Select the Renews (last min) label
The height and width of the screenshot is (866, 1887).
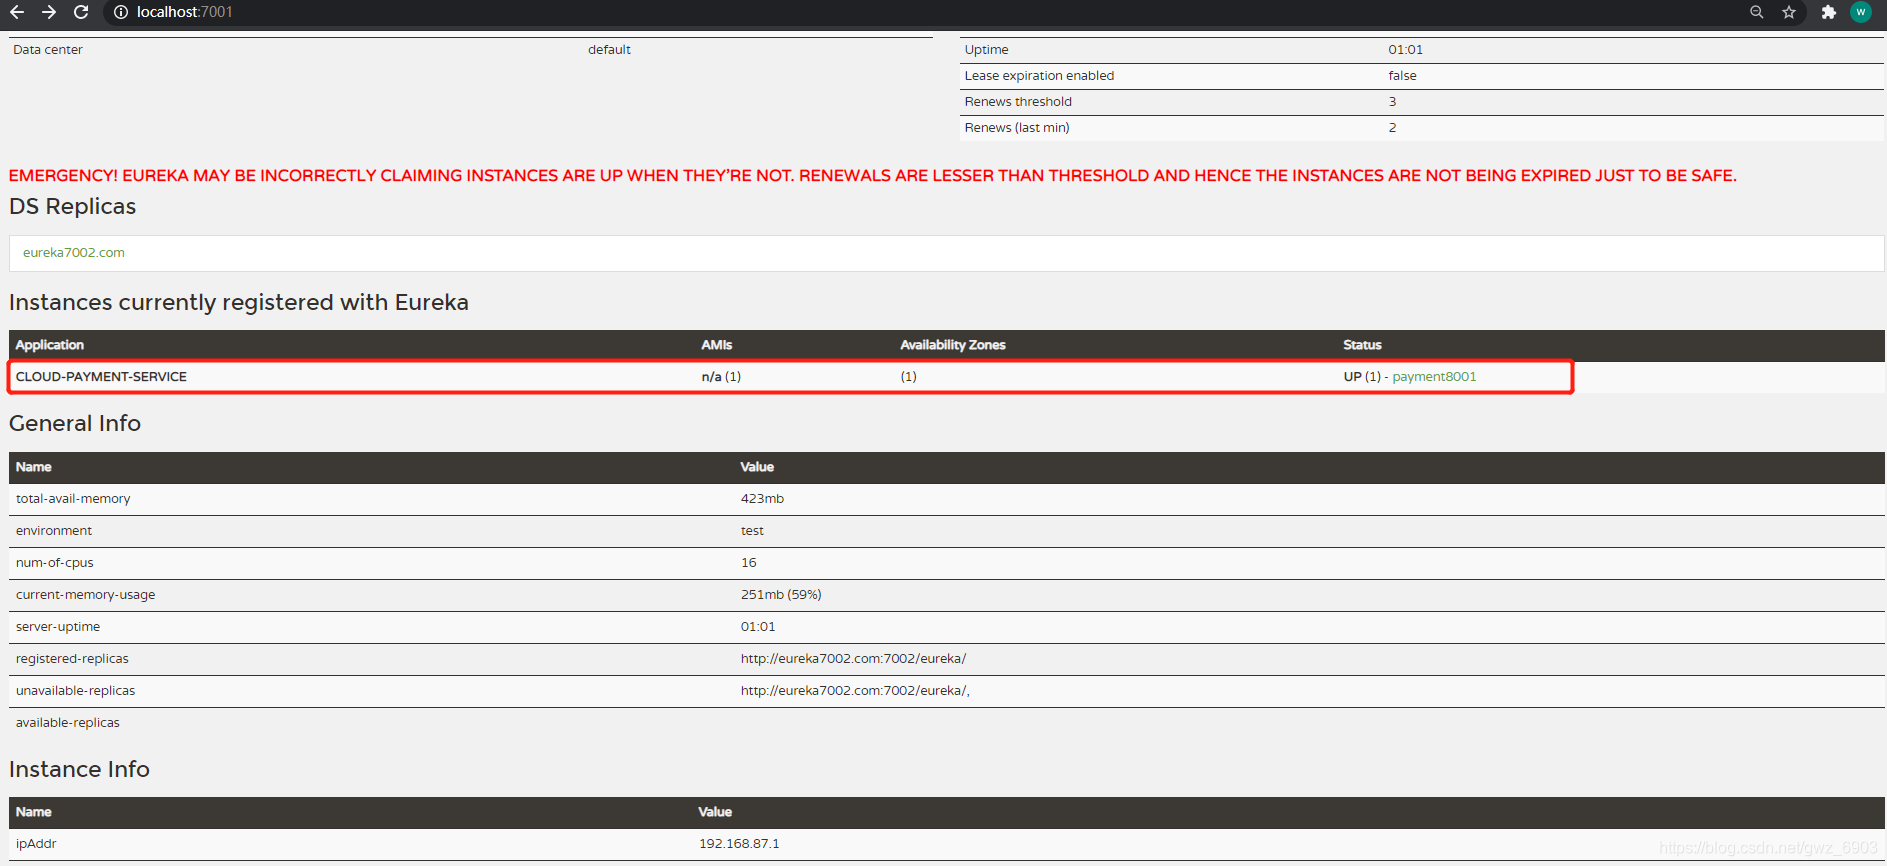click(1017, 128)
